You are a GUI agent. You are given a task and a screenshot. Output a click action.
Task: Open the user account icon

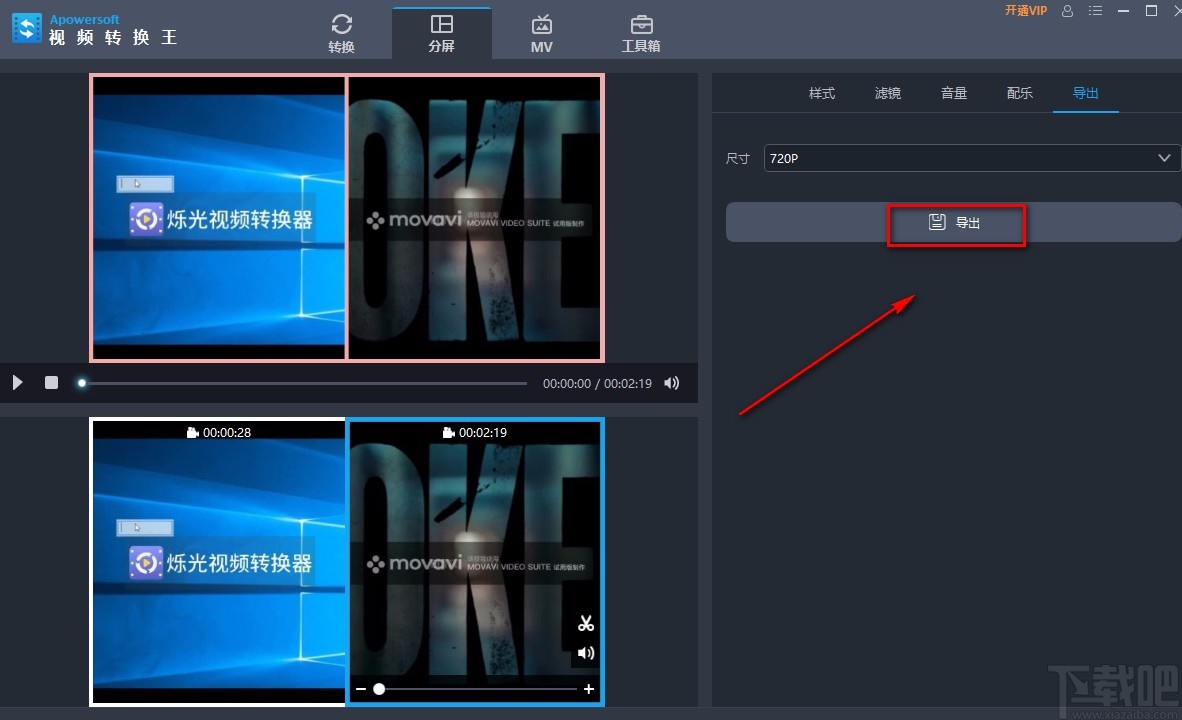1068,11
